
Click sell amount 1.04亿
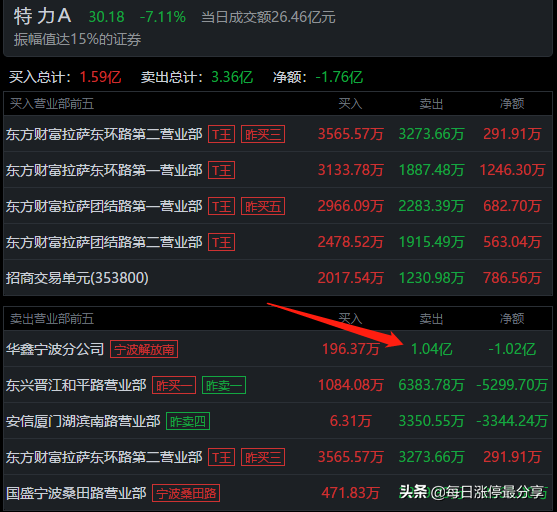(432, 349)
